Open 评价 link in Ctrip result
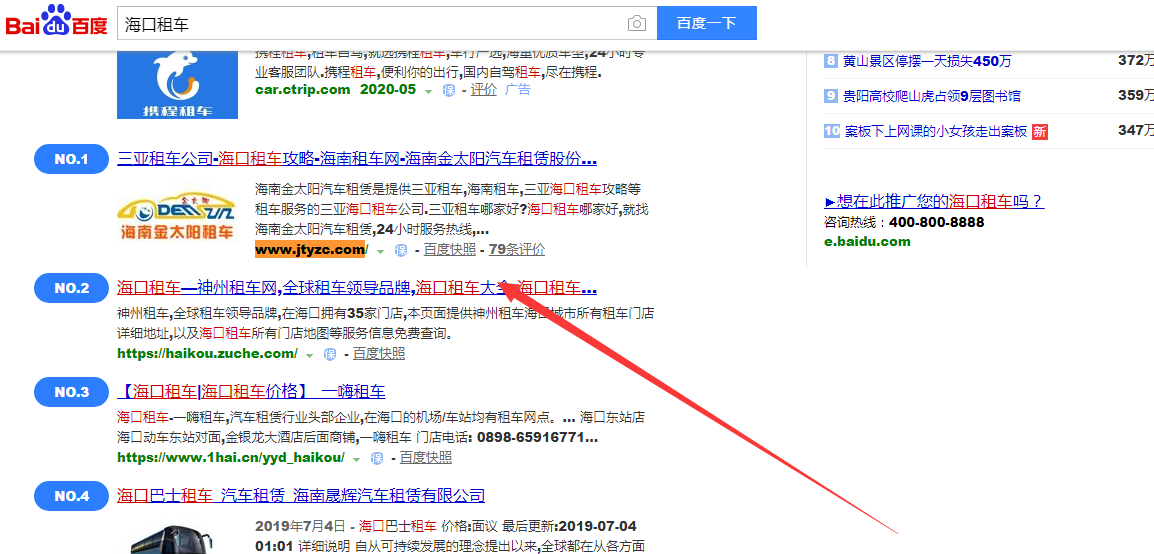The image size is (1154, 554). pos(484,90)
